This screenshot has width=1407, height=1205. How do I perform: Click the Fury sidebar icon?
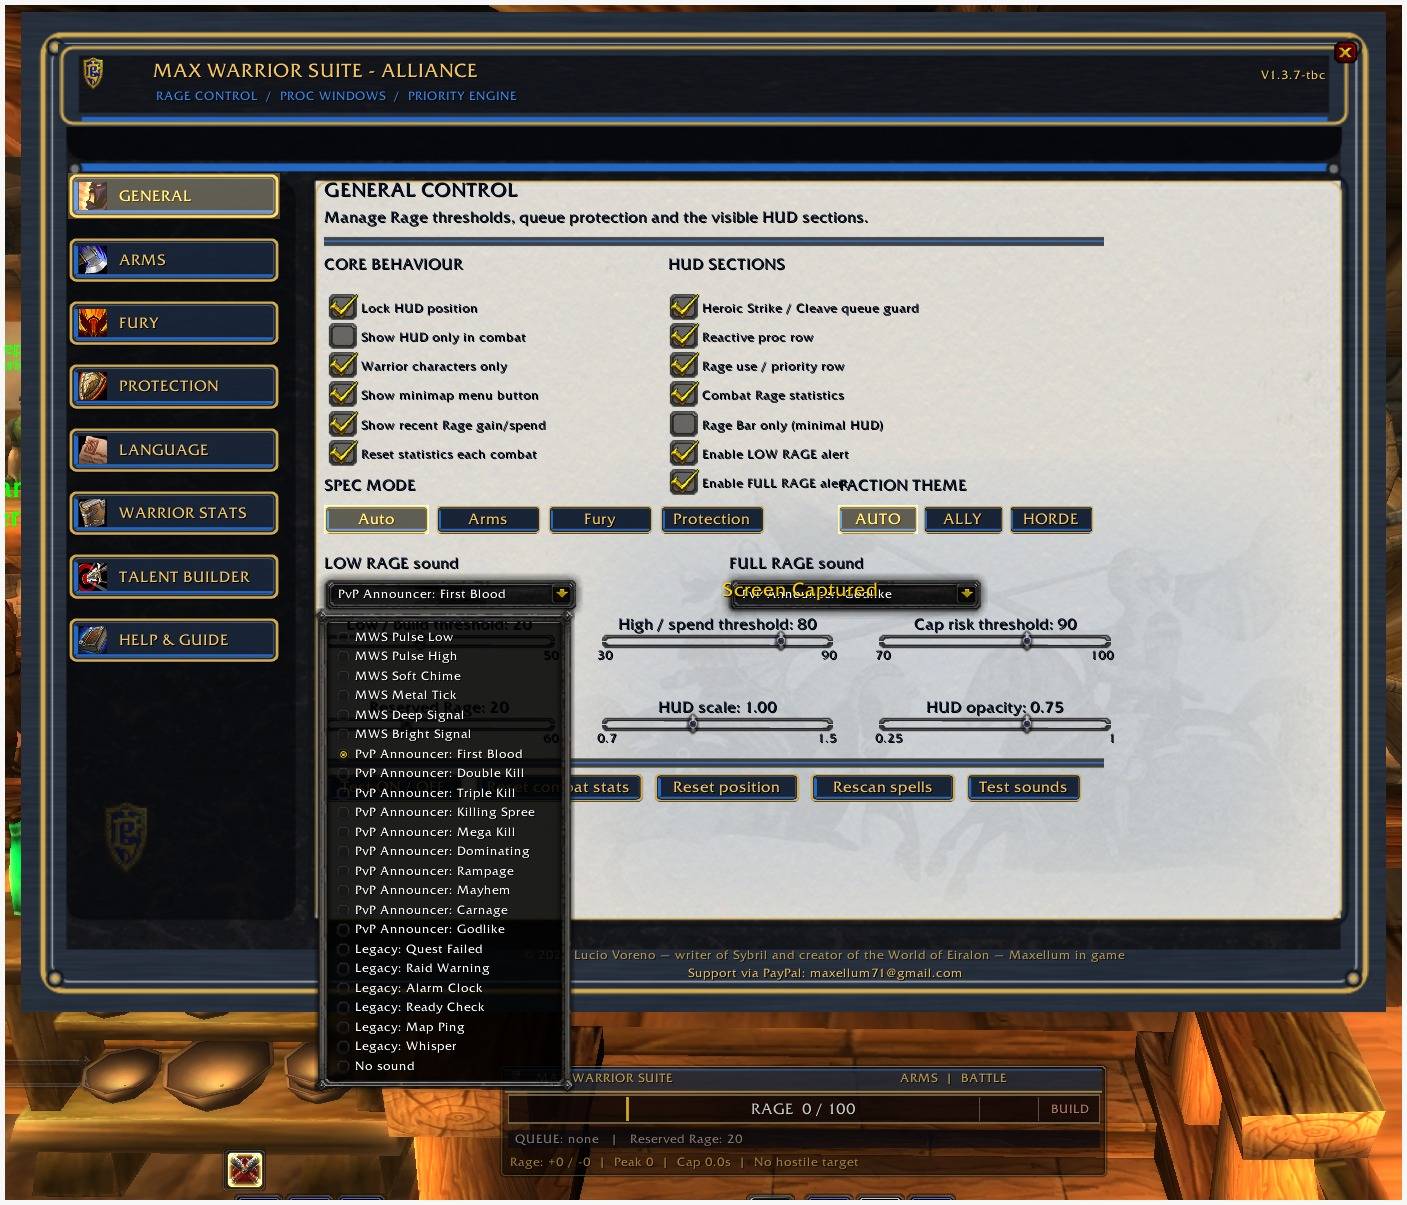click(93, 323)
